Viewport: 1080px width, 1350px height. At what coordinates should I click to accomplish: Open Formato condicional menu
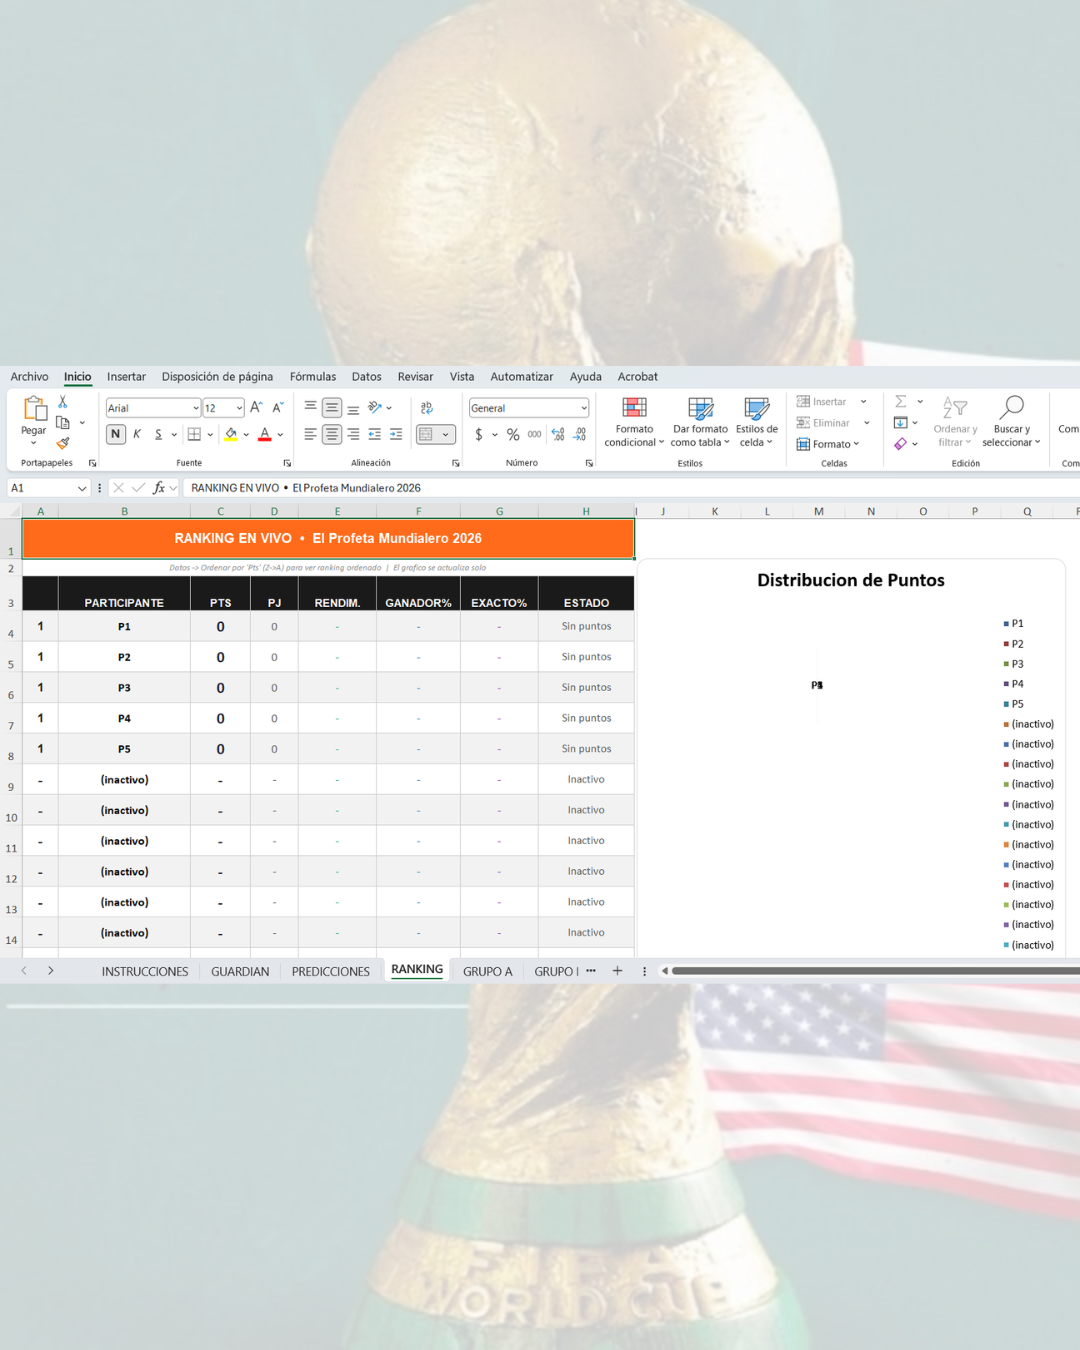pos(634,422)
